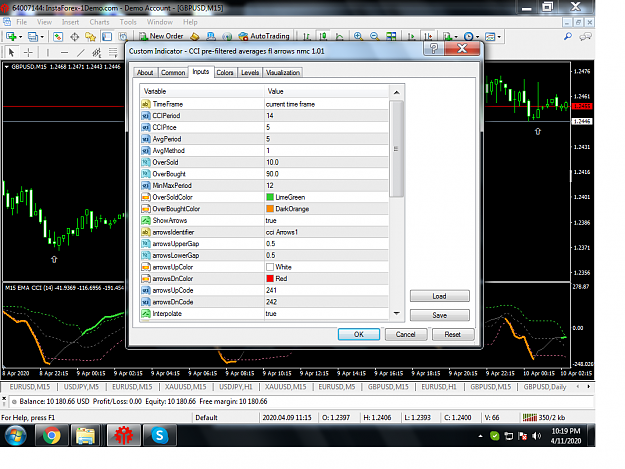Screen dimensions: 625x469
Task: Click the White arrowsUpColor swatch
Action: [x=270, y=267]
